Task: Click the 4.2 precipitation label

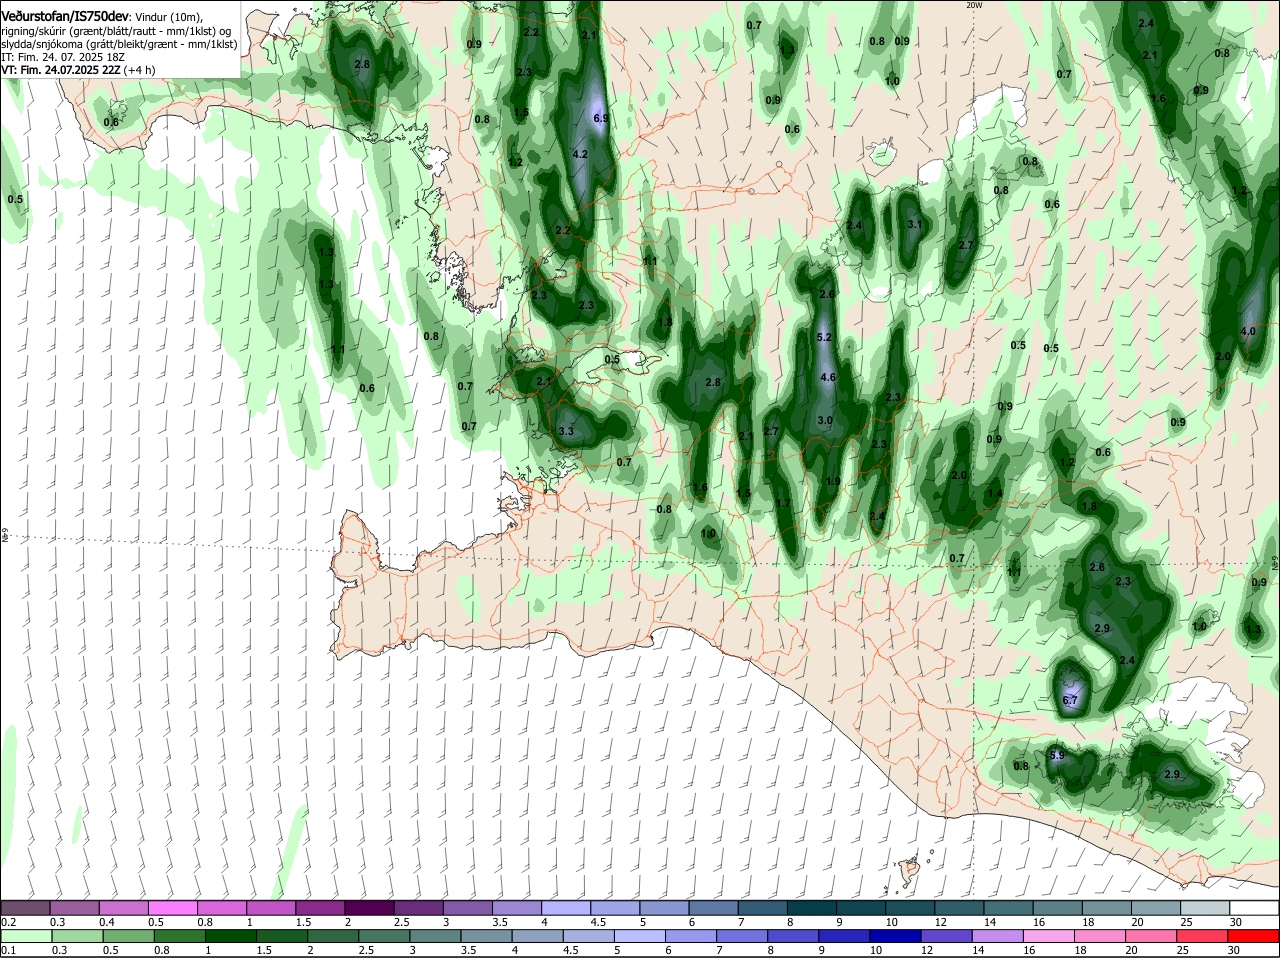Action: pos(580,155)
